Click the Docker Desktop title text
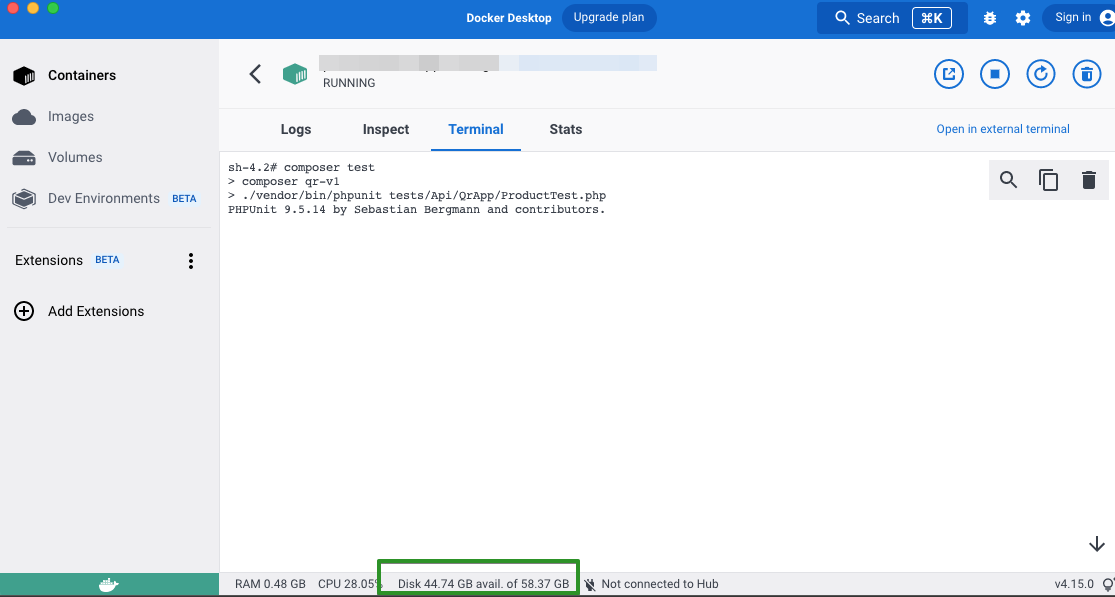Viewport: 1115px width, 597px height. point(509,18)
